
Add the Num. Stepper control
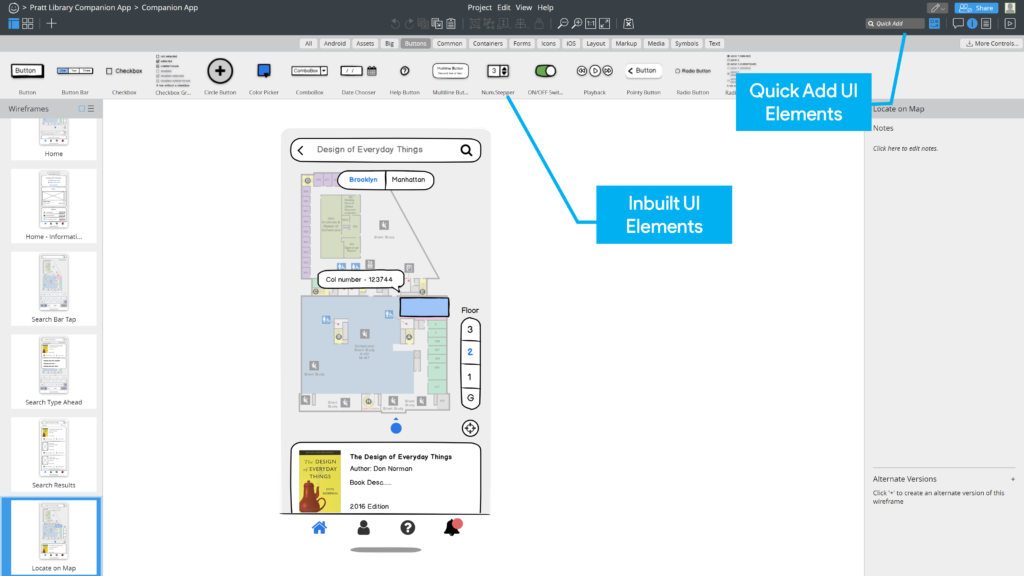pyautogui.click(x=498, y=71)
